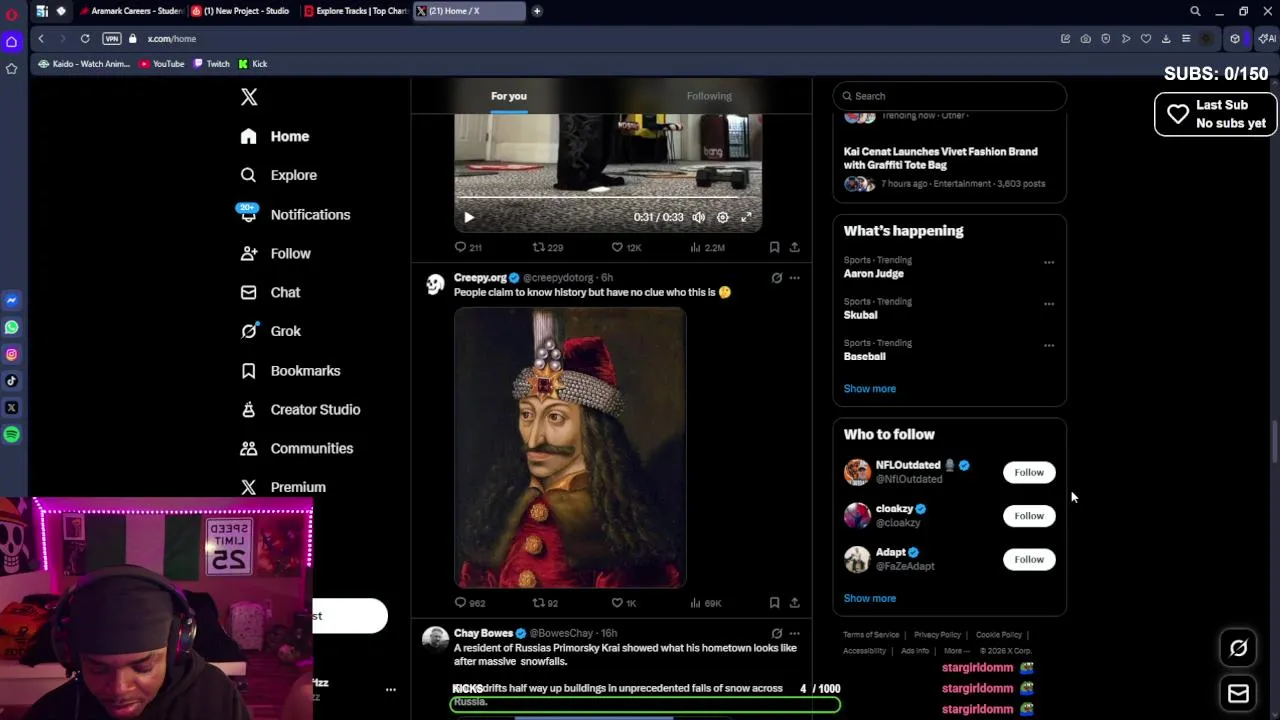Open Creator Studio in the sidebar
This screenshot has width=1280, height=720.
(301, 409)
